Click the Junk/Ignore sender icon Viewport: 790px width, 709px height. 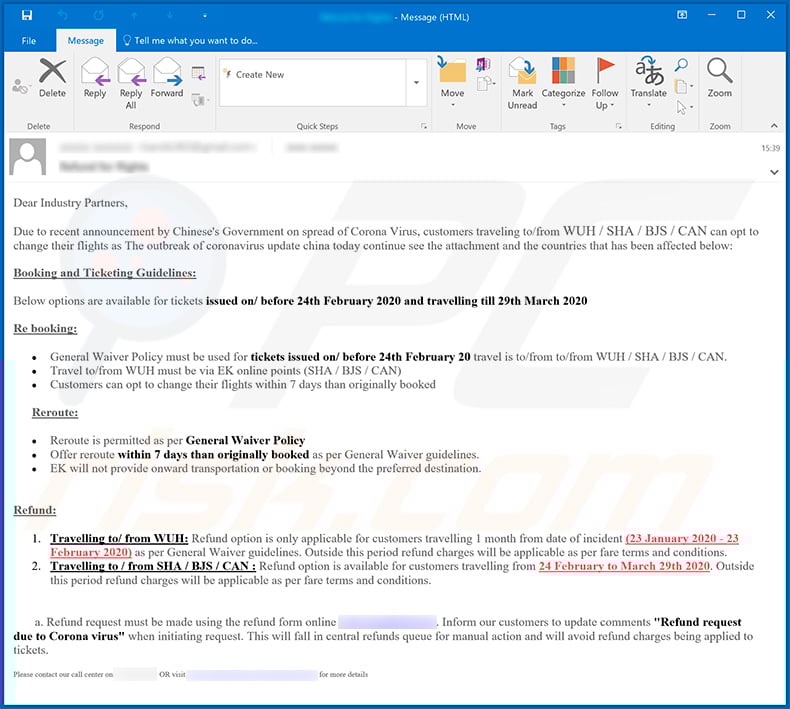(20, 86)
